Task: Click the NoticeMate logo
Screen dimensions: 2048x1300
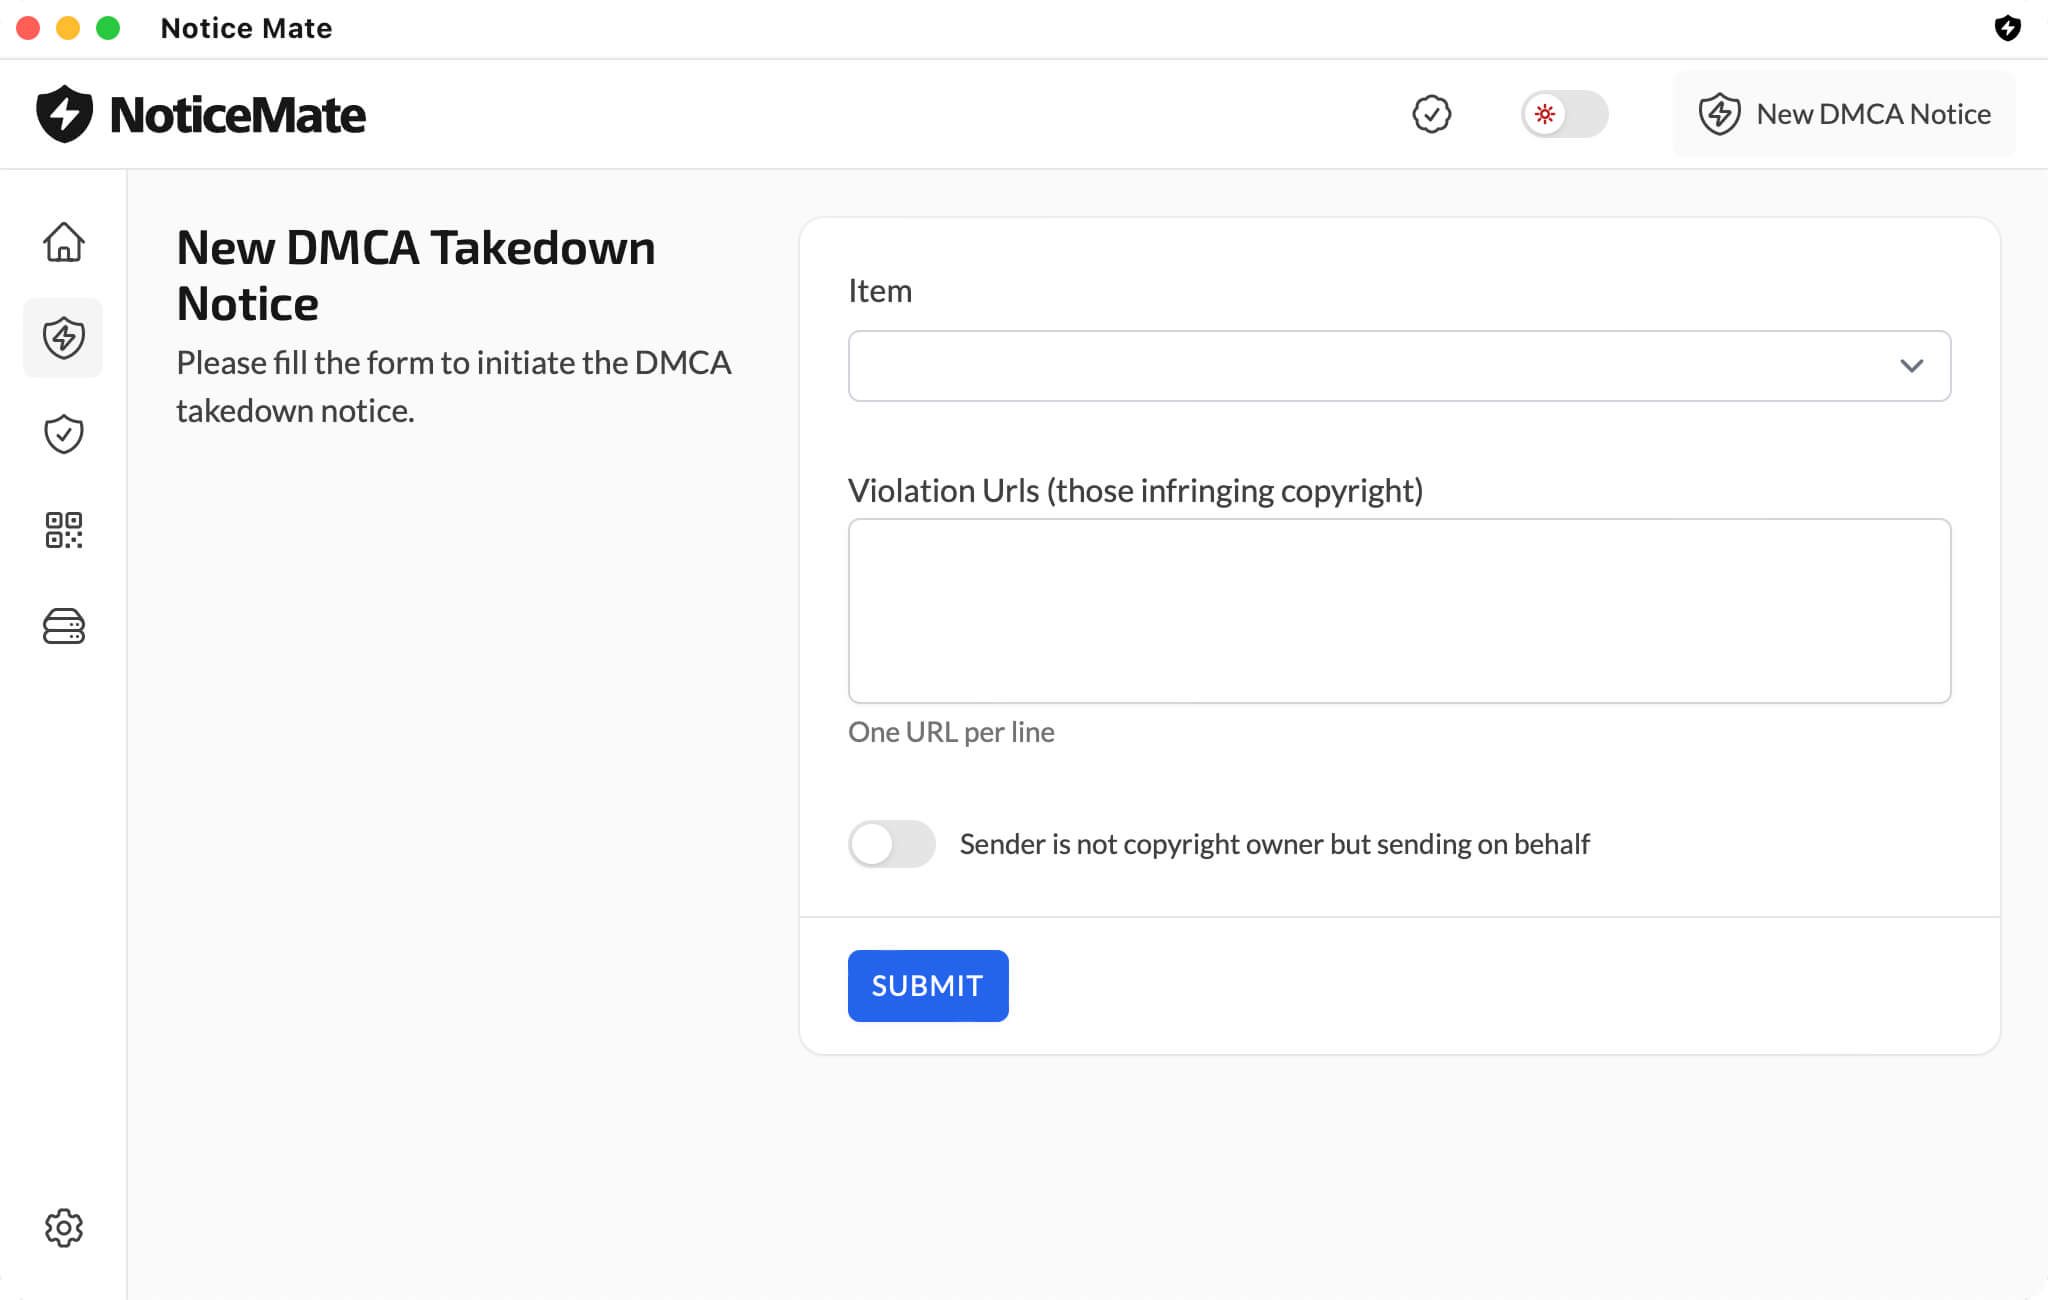Action: click(201, 114)
